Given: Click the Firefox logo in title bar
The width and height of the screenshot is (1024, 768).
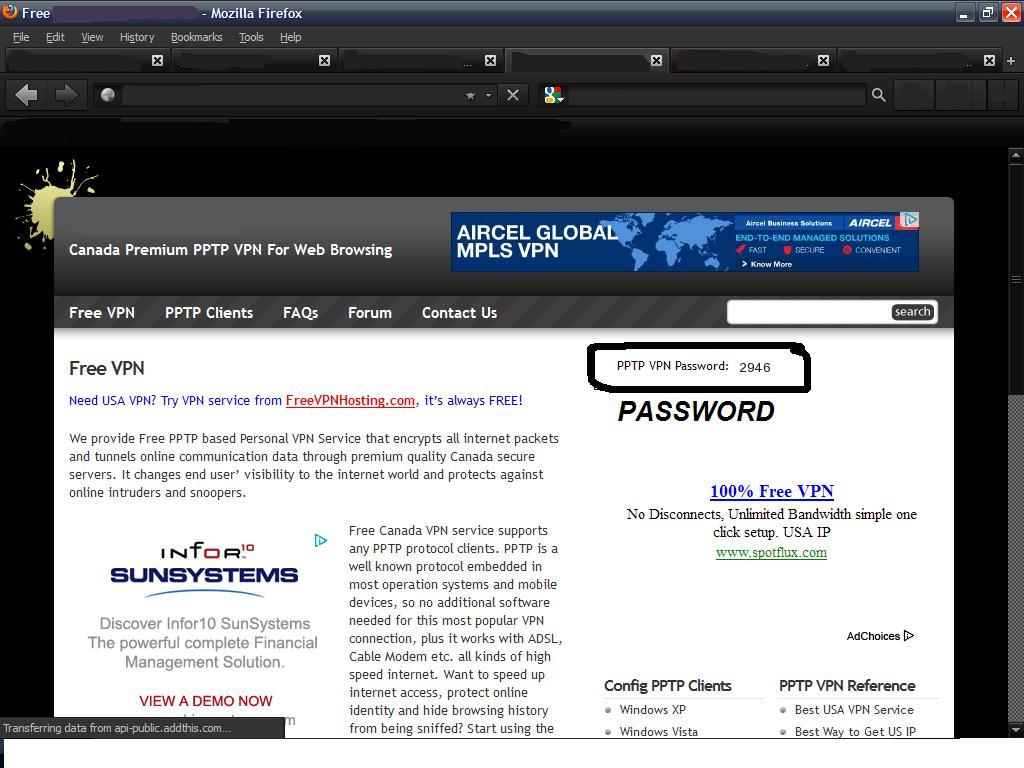Looking at the screenshot, I should (x=10, y=12).
